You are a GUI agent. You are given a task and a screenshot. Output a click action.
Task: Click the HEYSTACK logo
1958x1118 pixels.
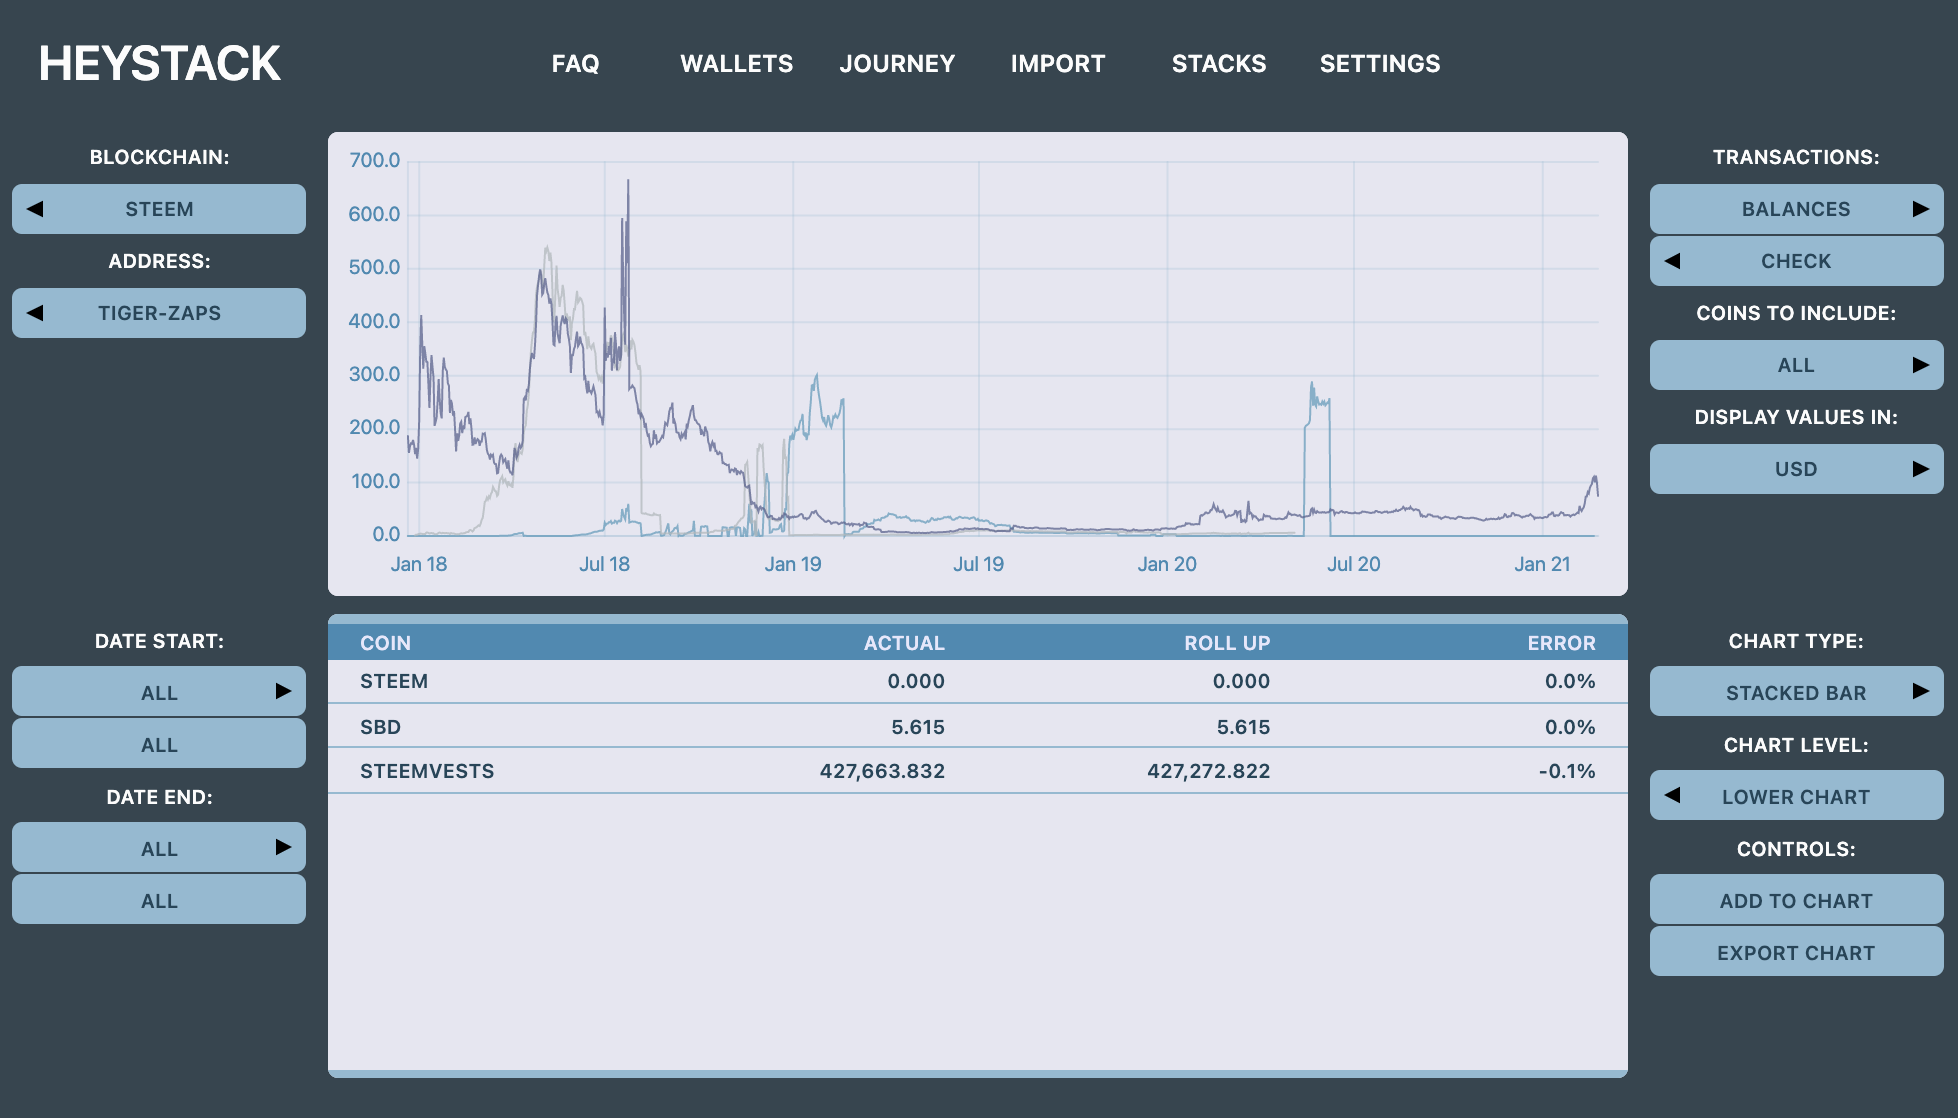click(160, 64)
